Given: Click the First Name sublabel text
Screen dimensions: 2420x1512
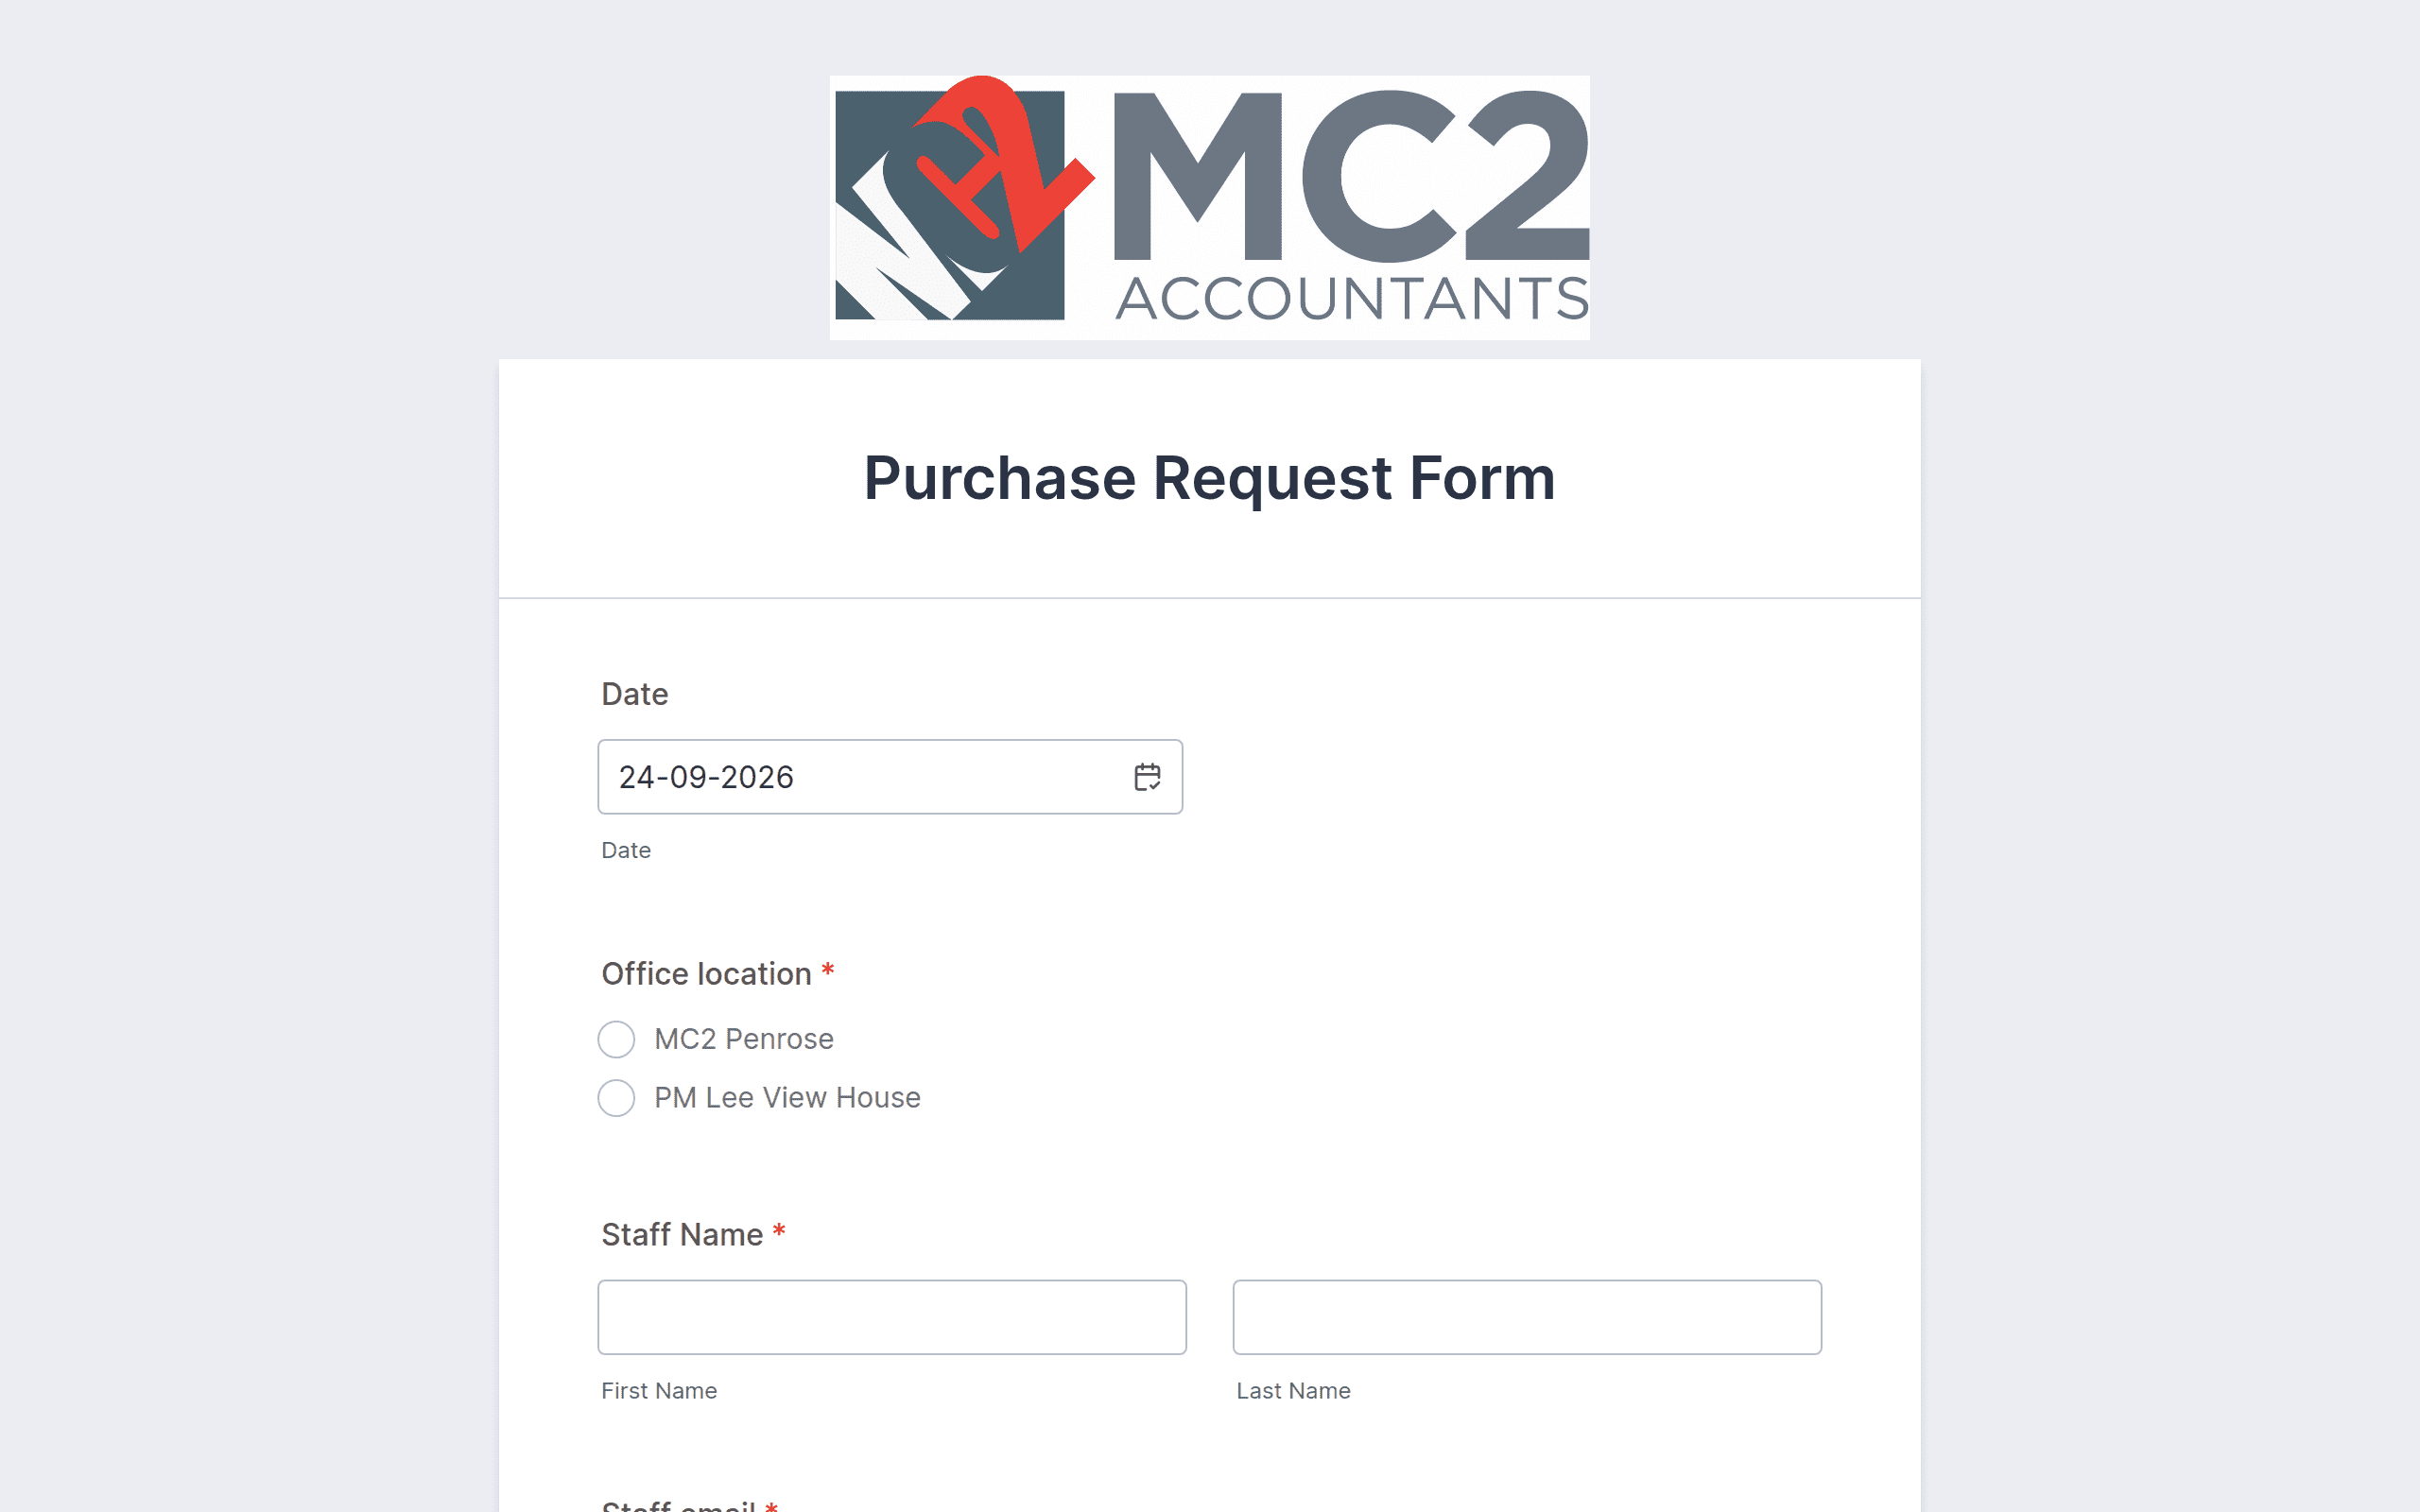Looking at the screenshot, I should 659,1391.
